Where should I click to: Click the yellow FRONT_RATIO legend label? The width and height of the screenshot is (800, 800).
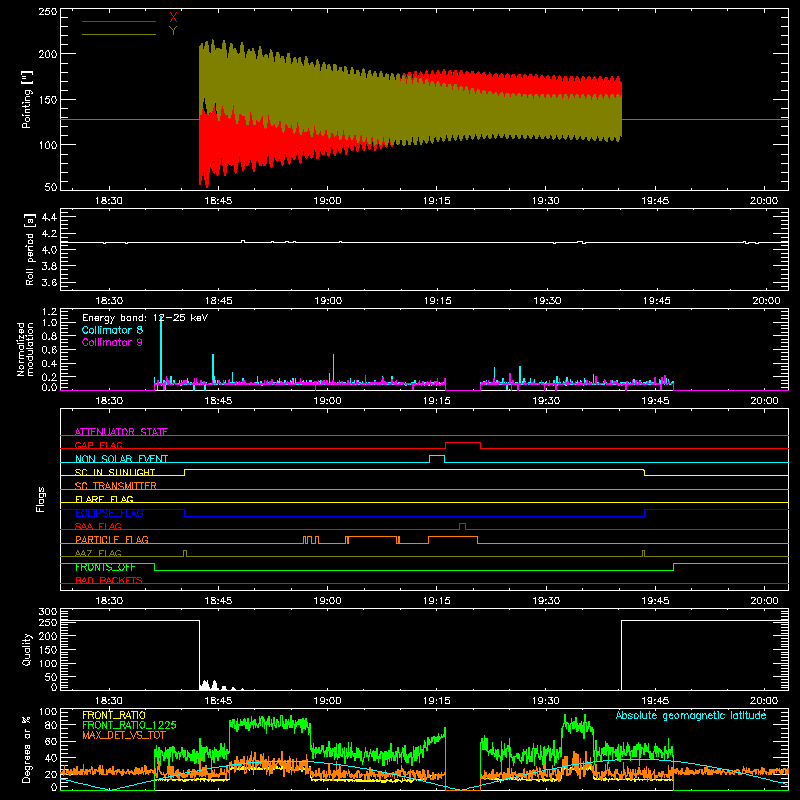tap(114, 715)
